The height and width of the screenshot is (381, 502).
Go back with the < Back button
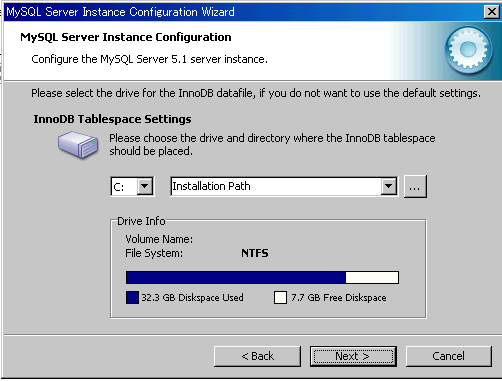coord(257,356)
